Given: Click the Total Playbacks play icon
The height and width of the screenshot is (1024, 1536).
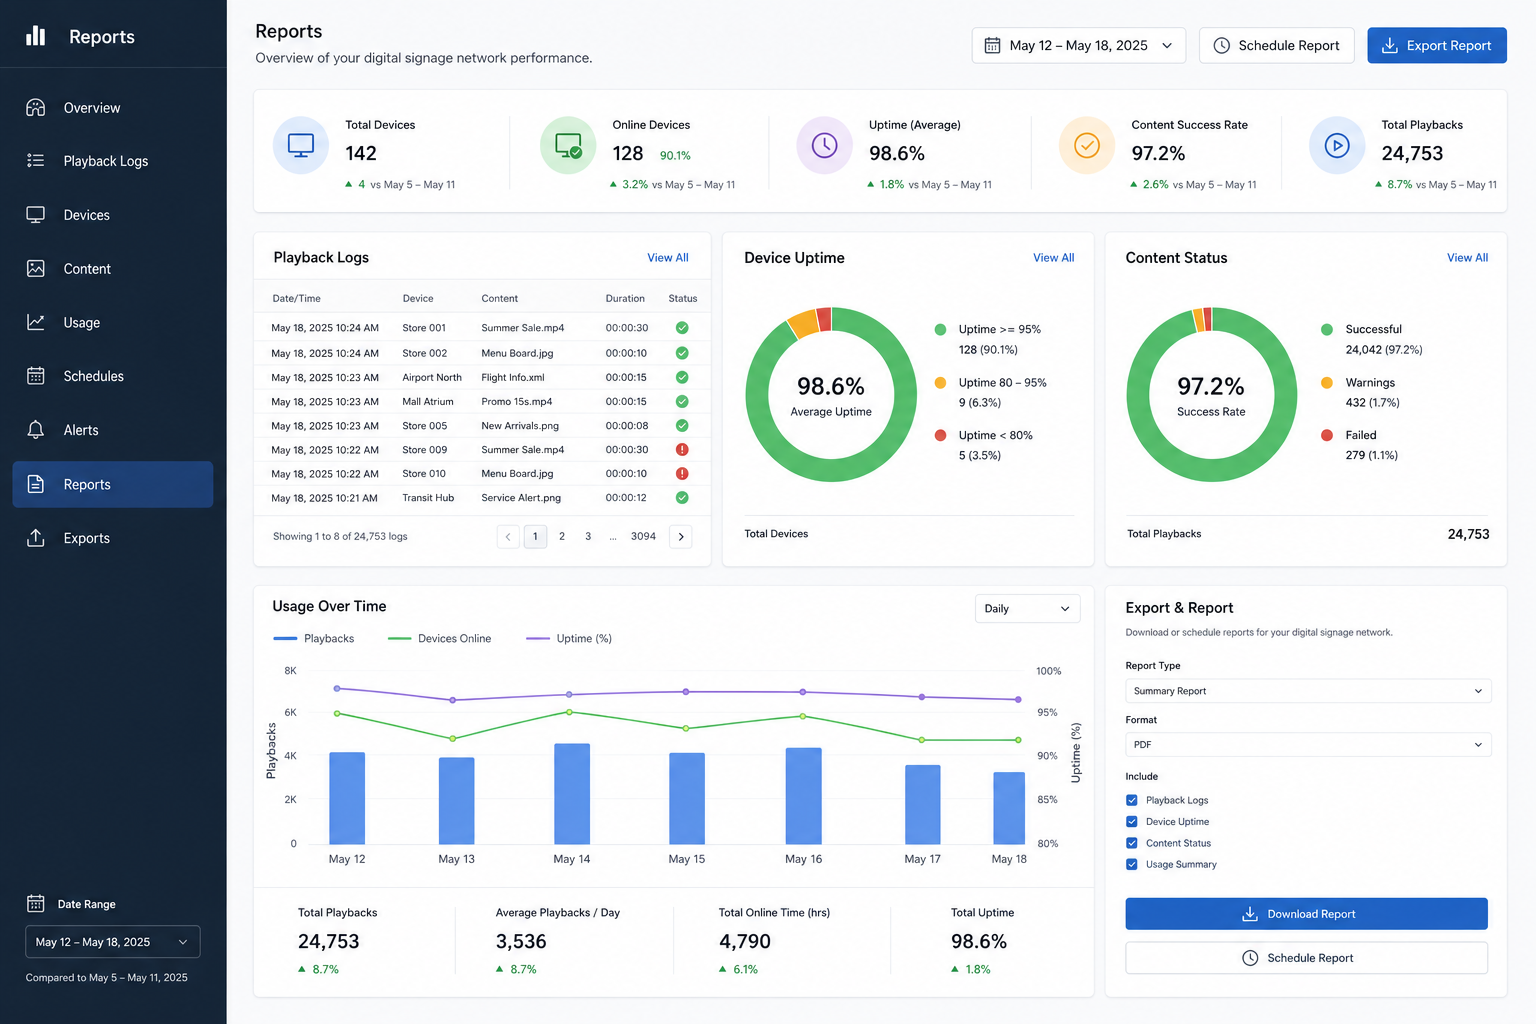Looking at the screenshot, I should pyautogui.click(x=1337, y=146).
